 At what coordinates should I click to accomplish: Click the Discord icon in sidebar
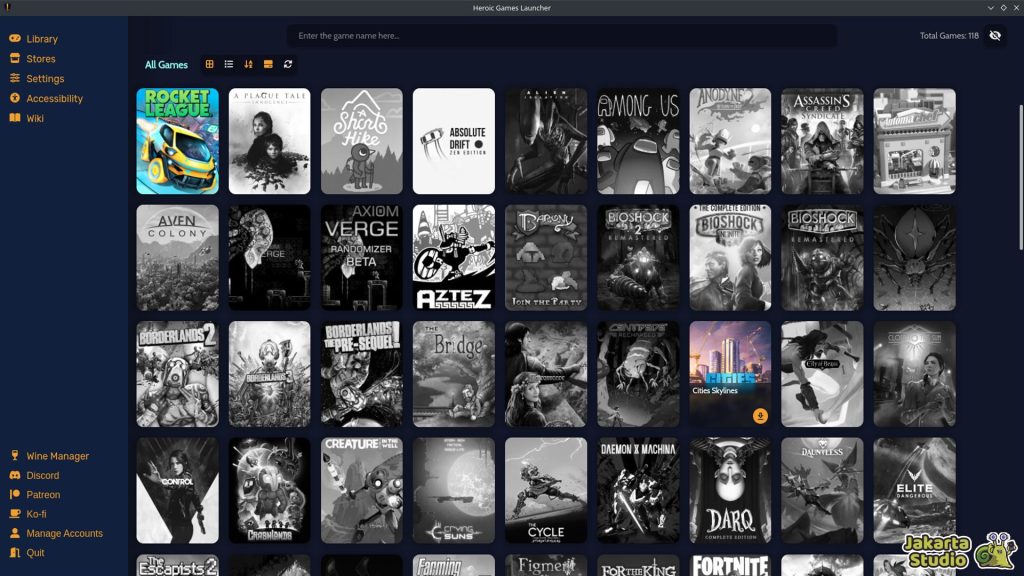[x=15, y=475]
